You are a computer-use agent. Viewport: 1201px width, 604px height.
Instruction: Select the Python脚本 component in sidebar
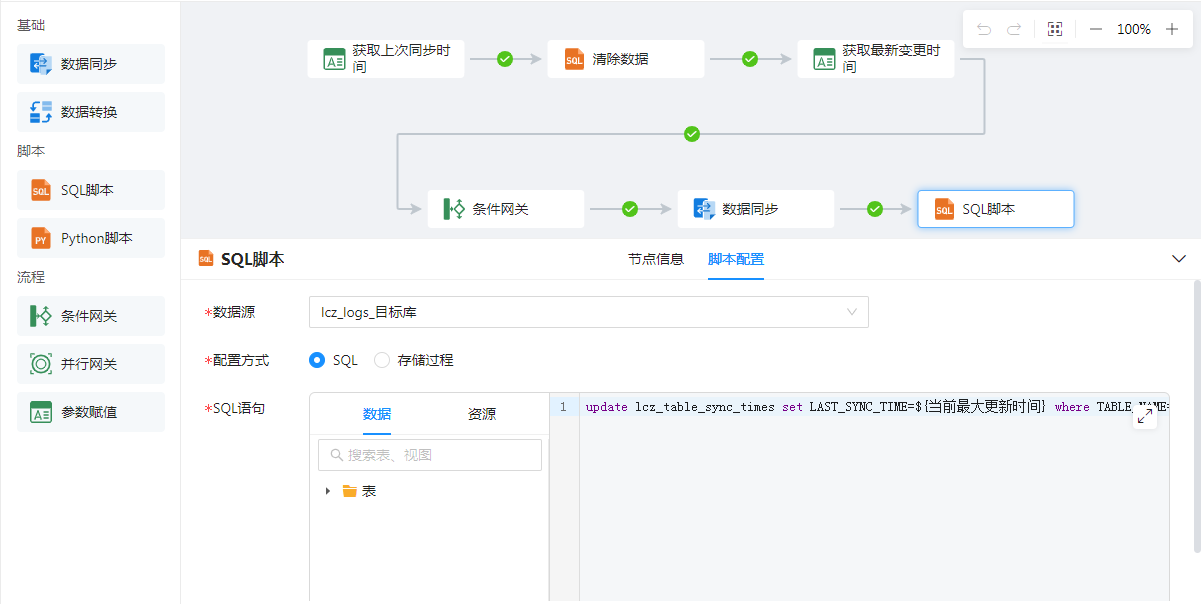click(x=90, y=238)
